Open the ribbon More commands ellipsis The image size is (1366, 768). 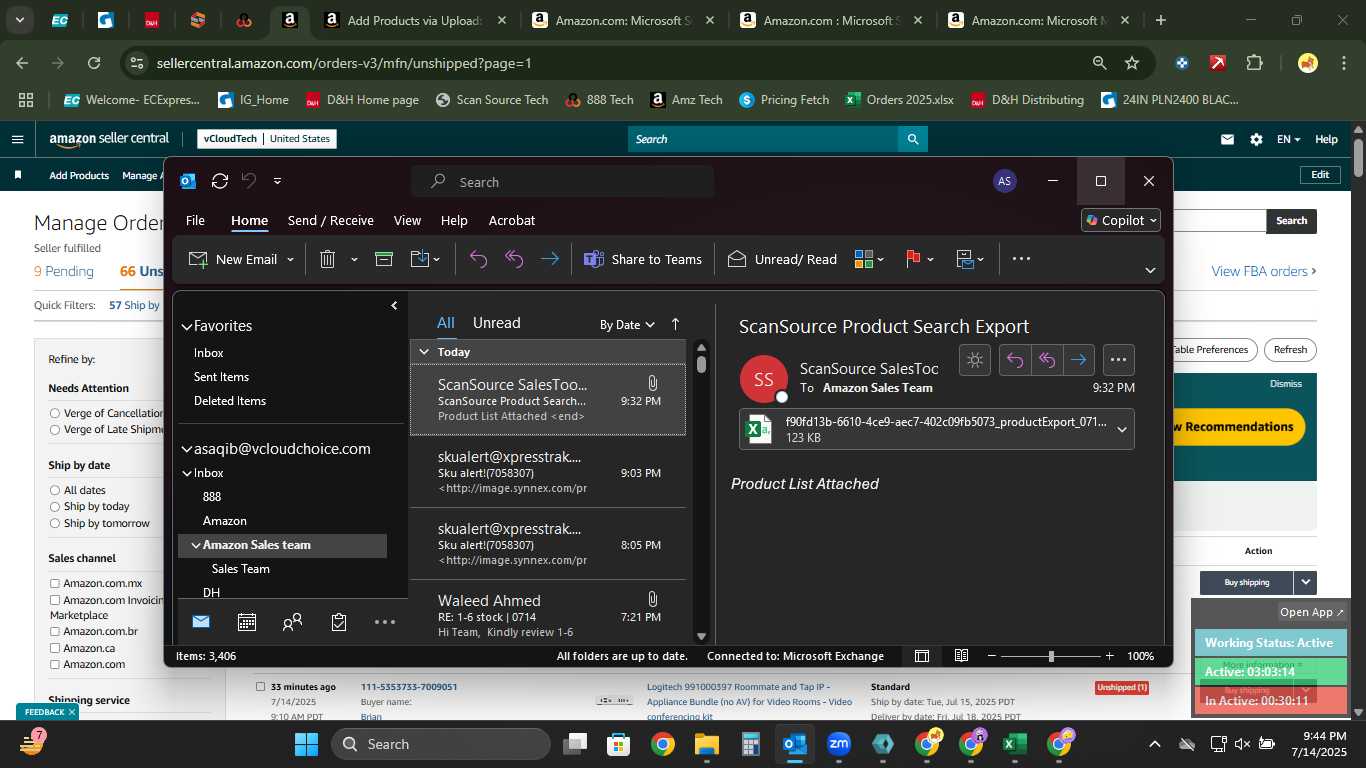(1021, 259)
